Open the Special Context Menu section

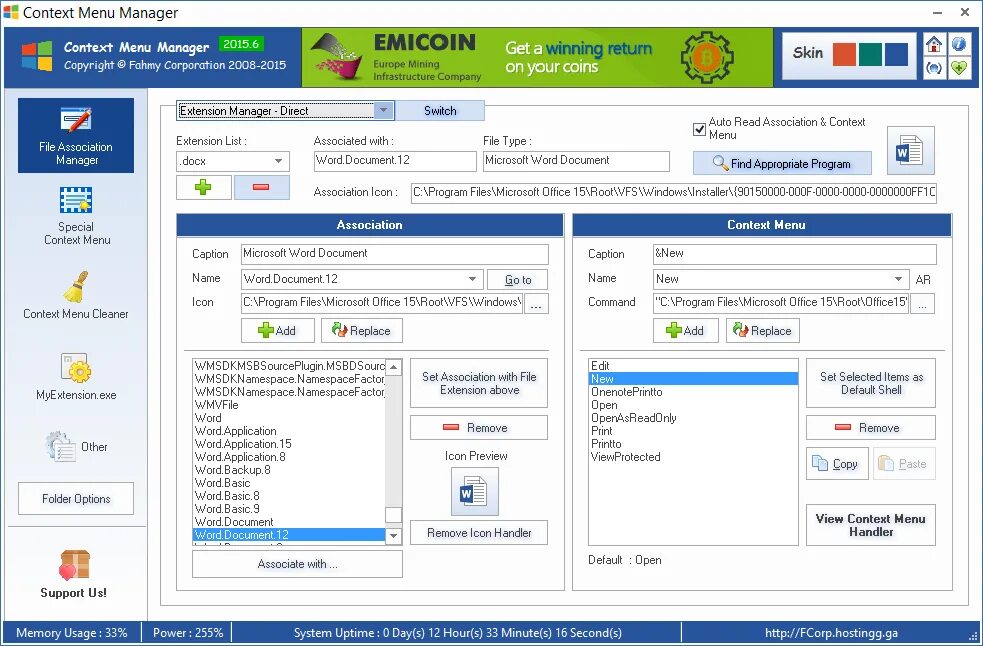(76, 216)
